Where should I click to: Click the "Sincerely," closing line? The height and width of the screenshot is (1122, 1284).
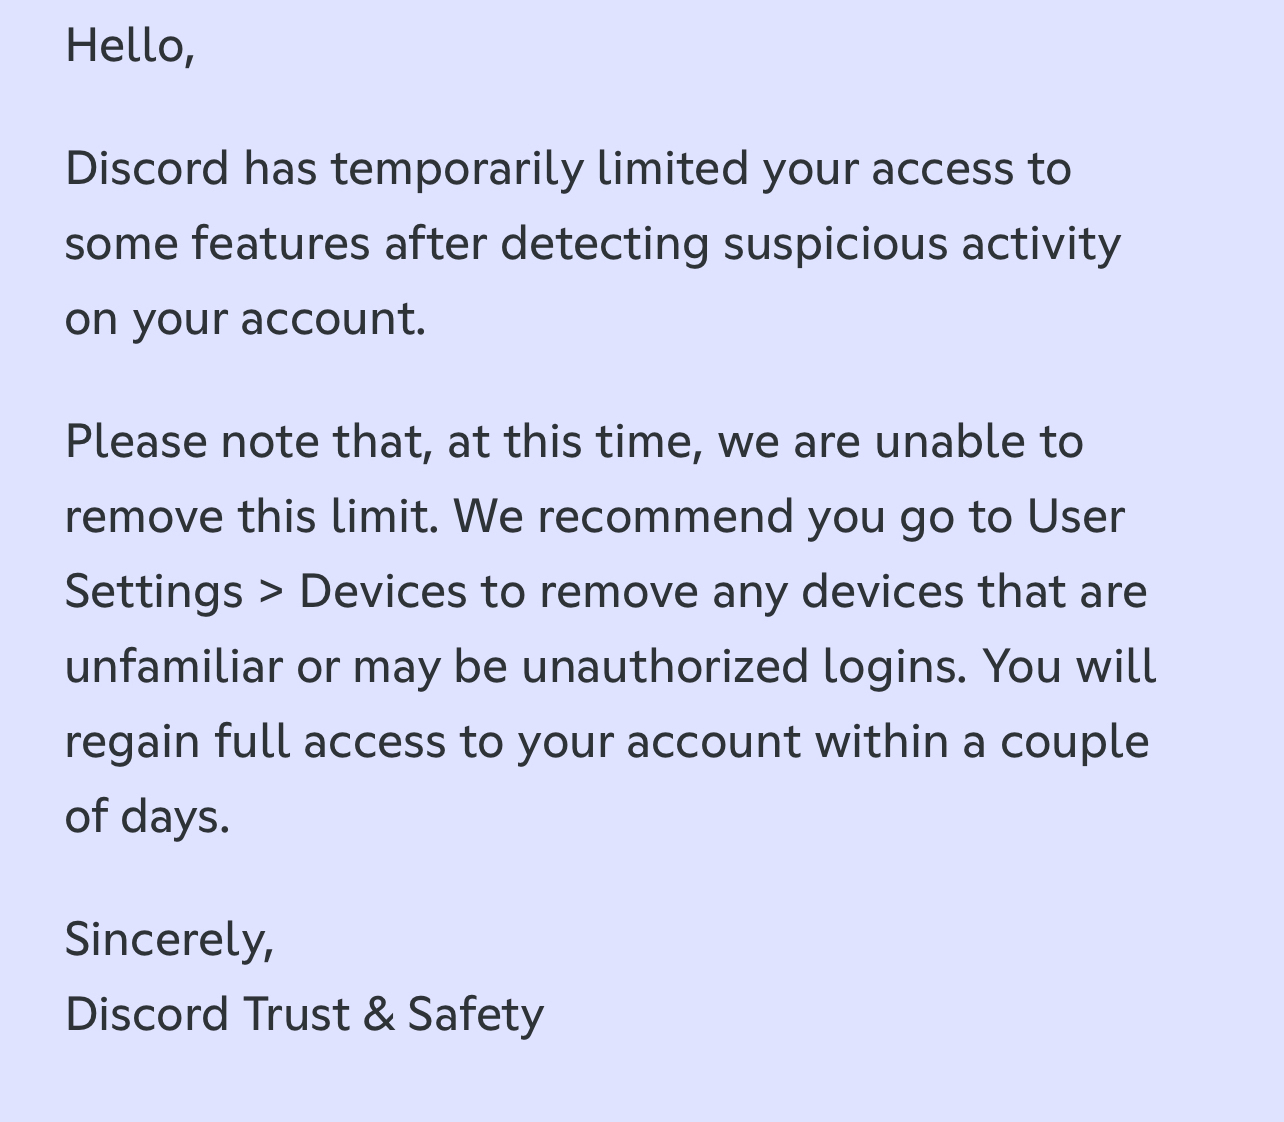pos(169,940)
